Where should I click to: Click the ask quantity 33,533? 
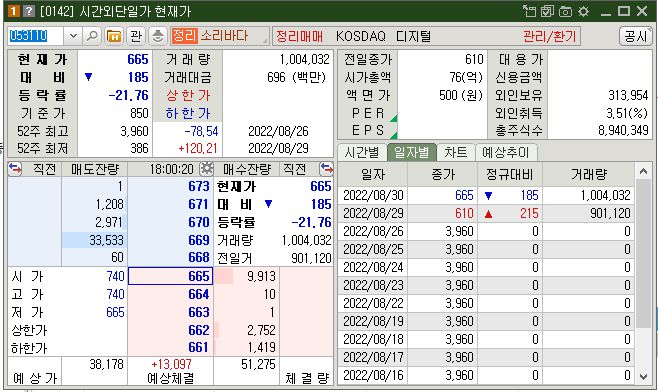click(107, 240)
